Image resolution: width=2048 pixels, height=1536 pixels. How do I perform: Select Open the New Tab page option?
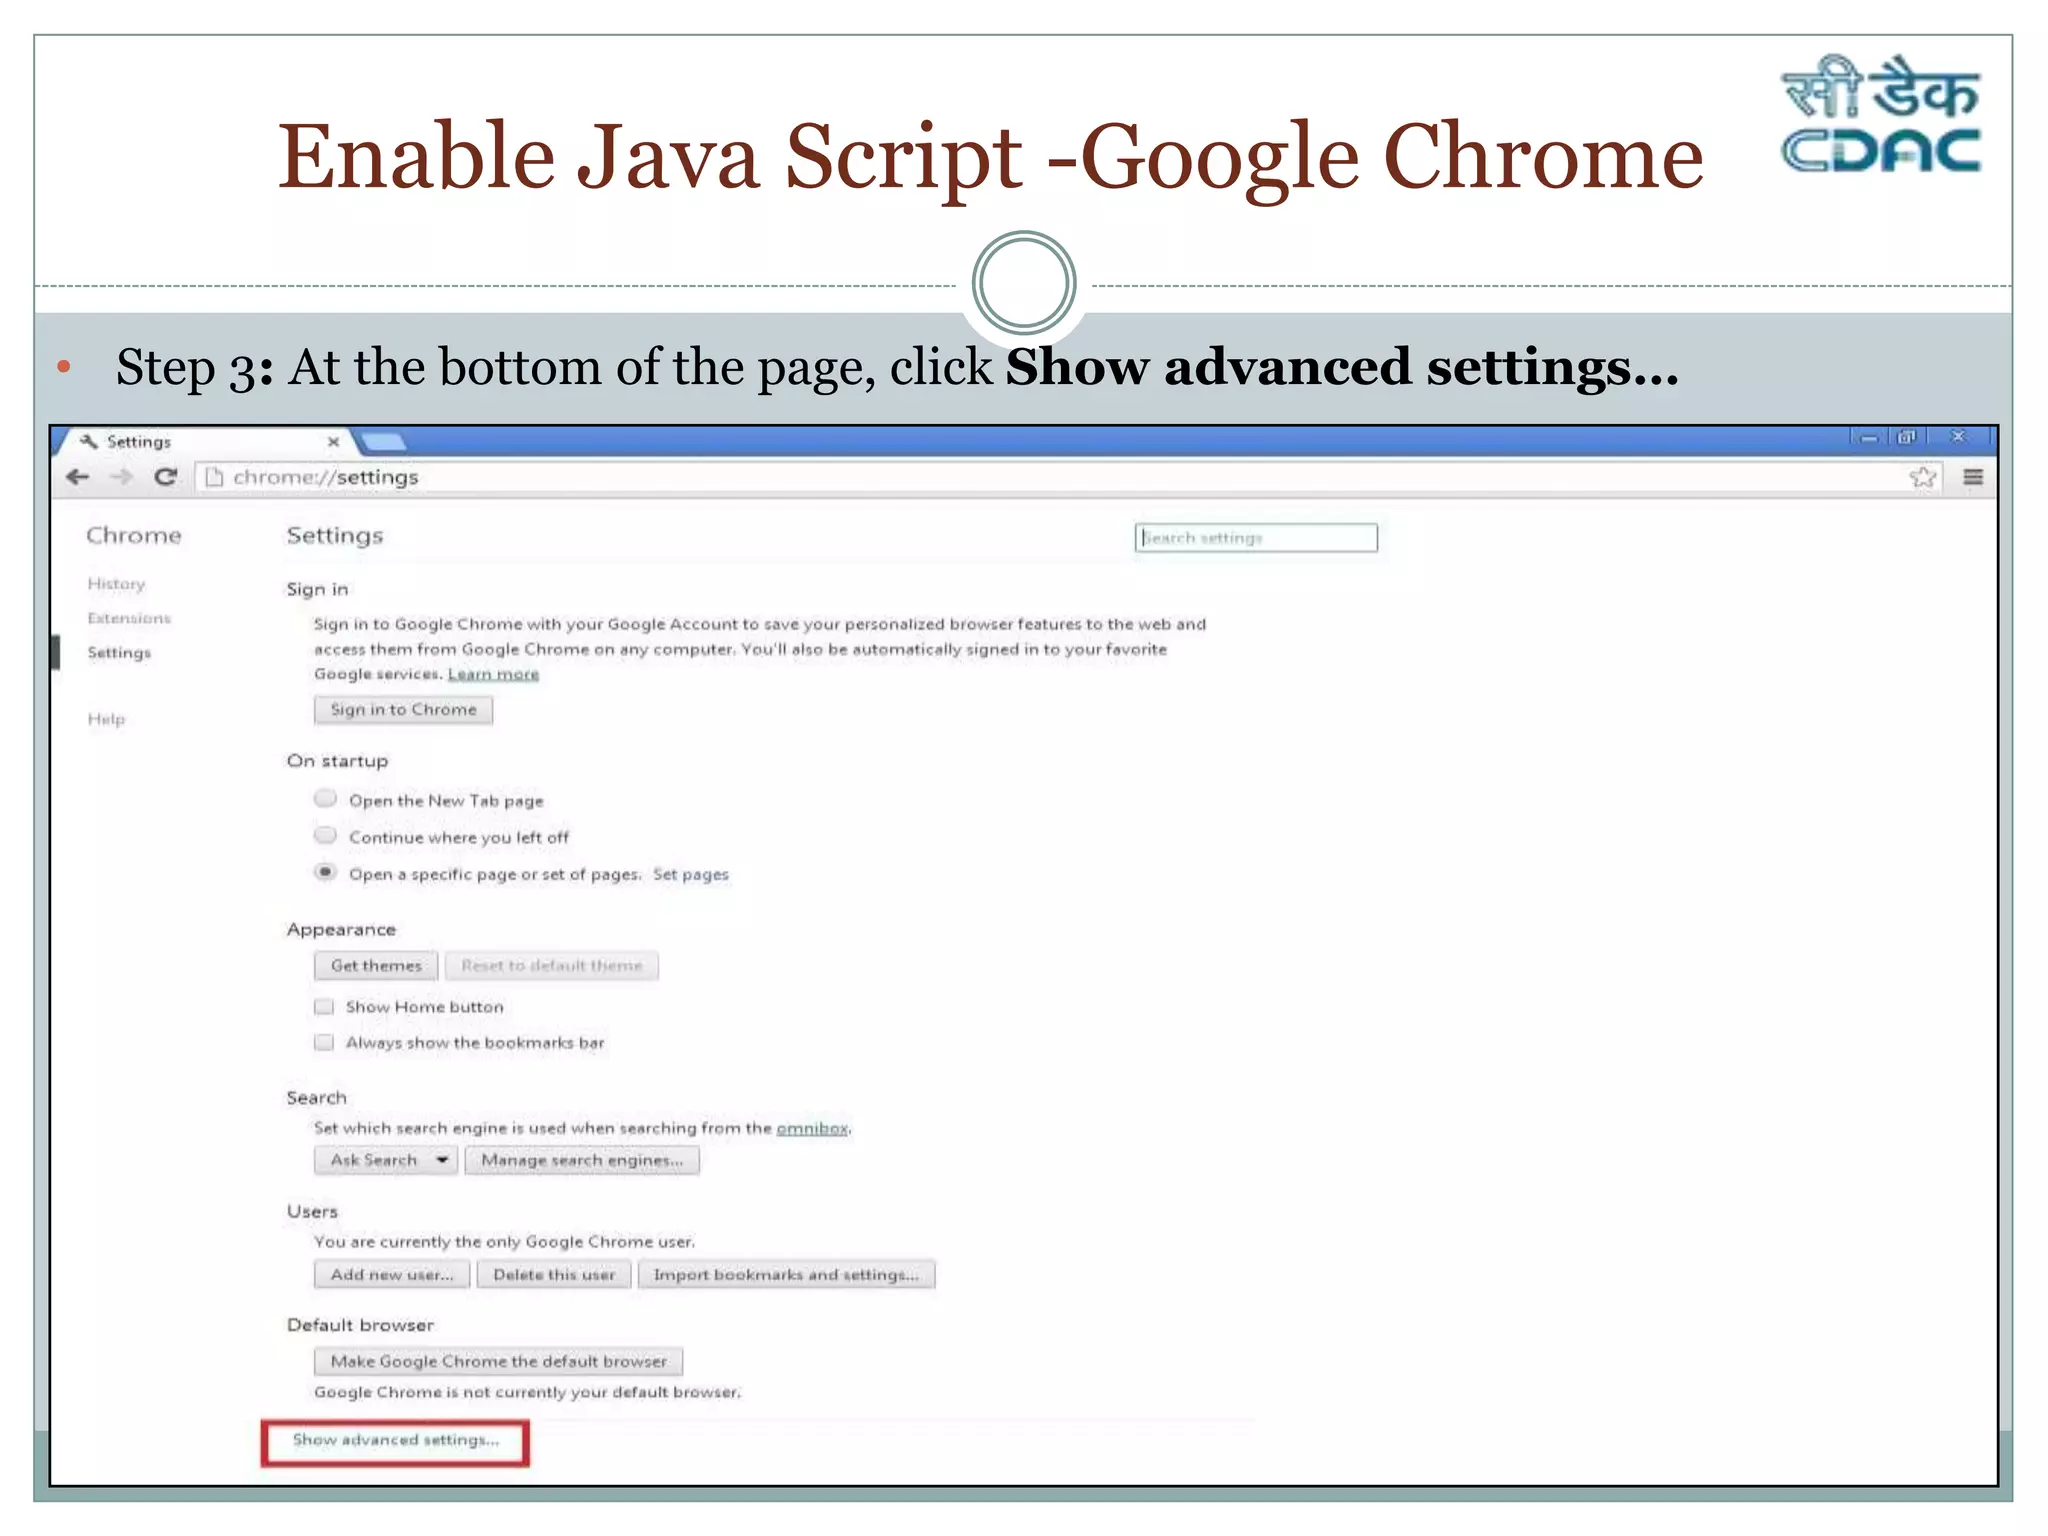click(325, 799)
